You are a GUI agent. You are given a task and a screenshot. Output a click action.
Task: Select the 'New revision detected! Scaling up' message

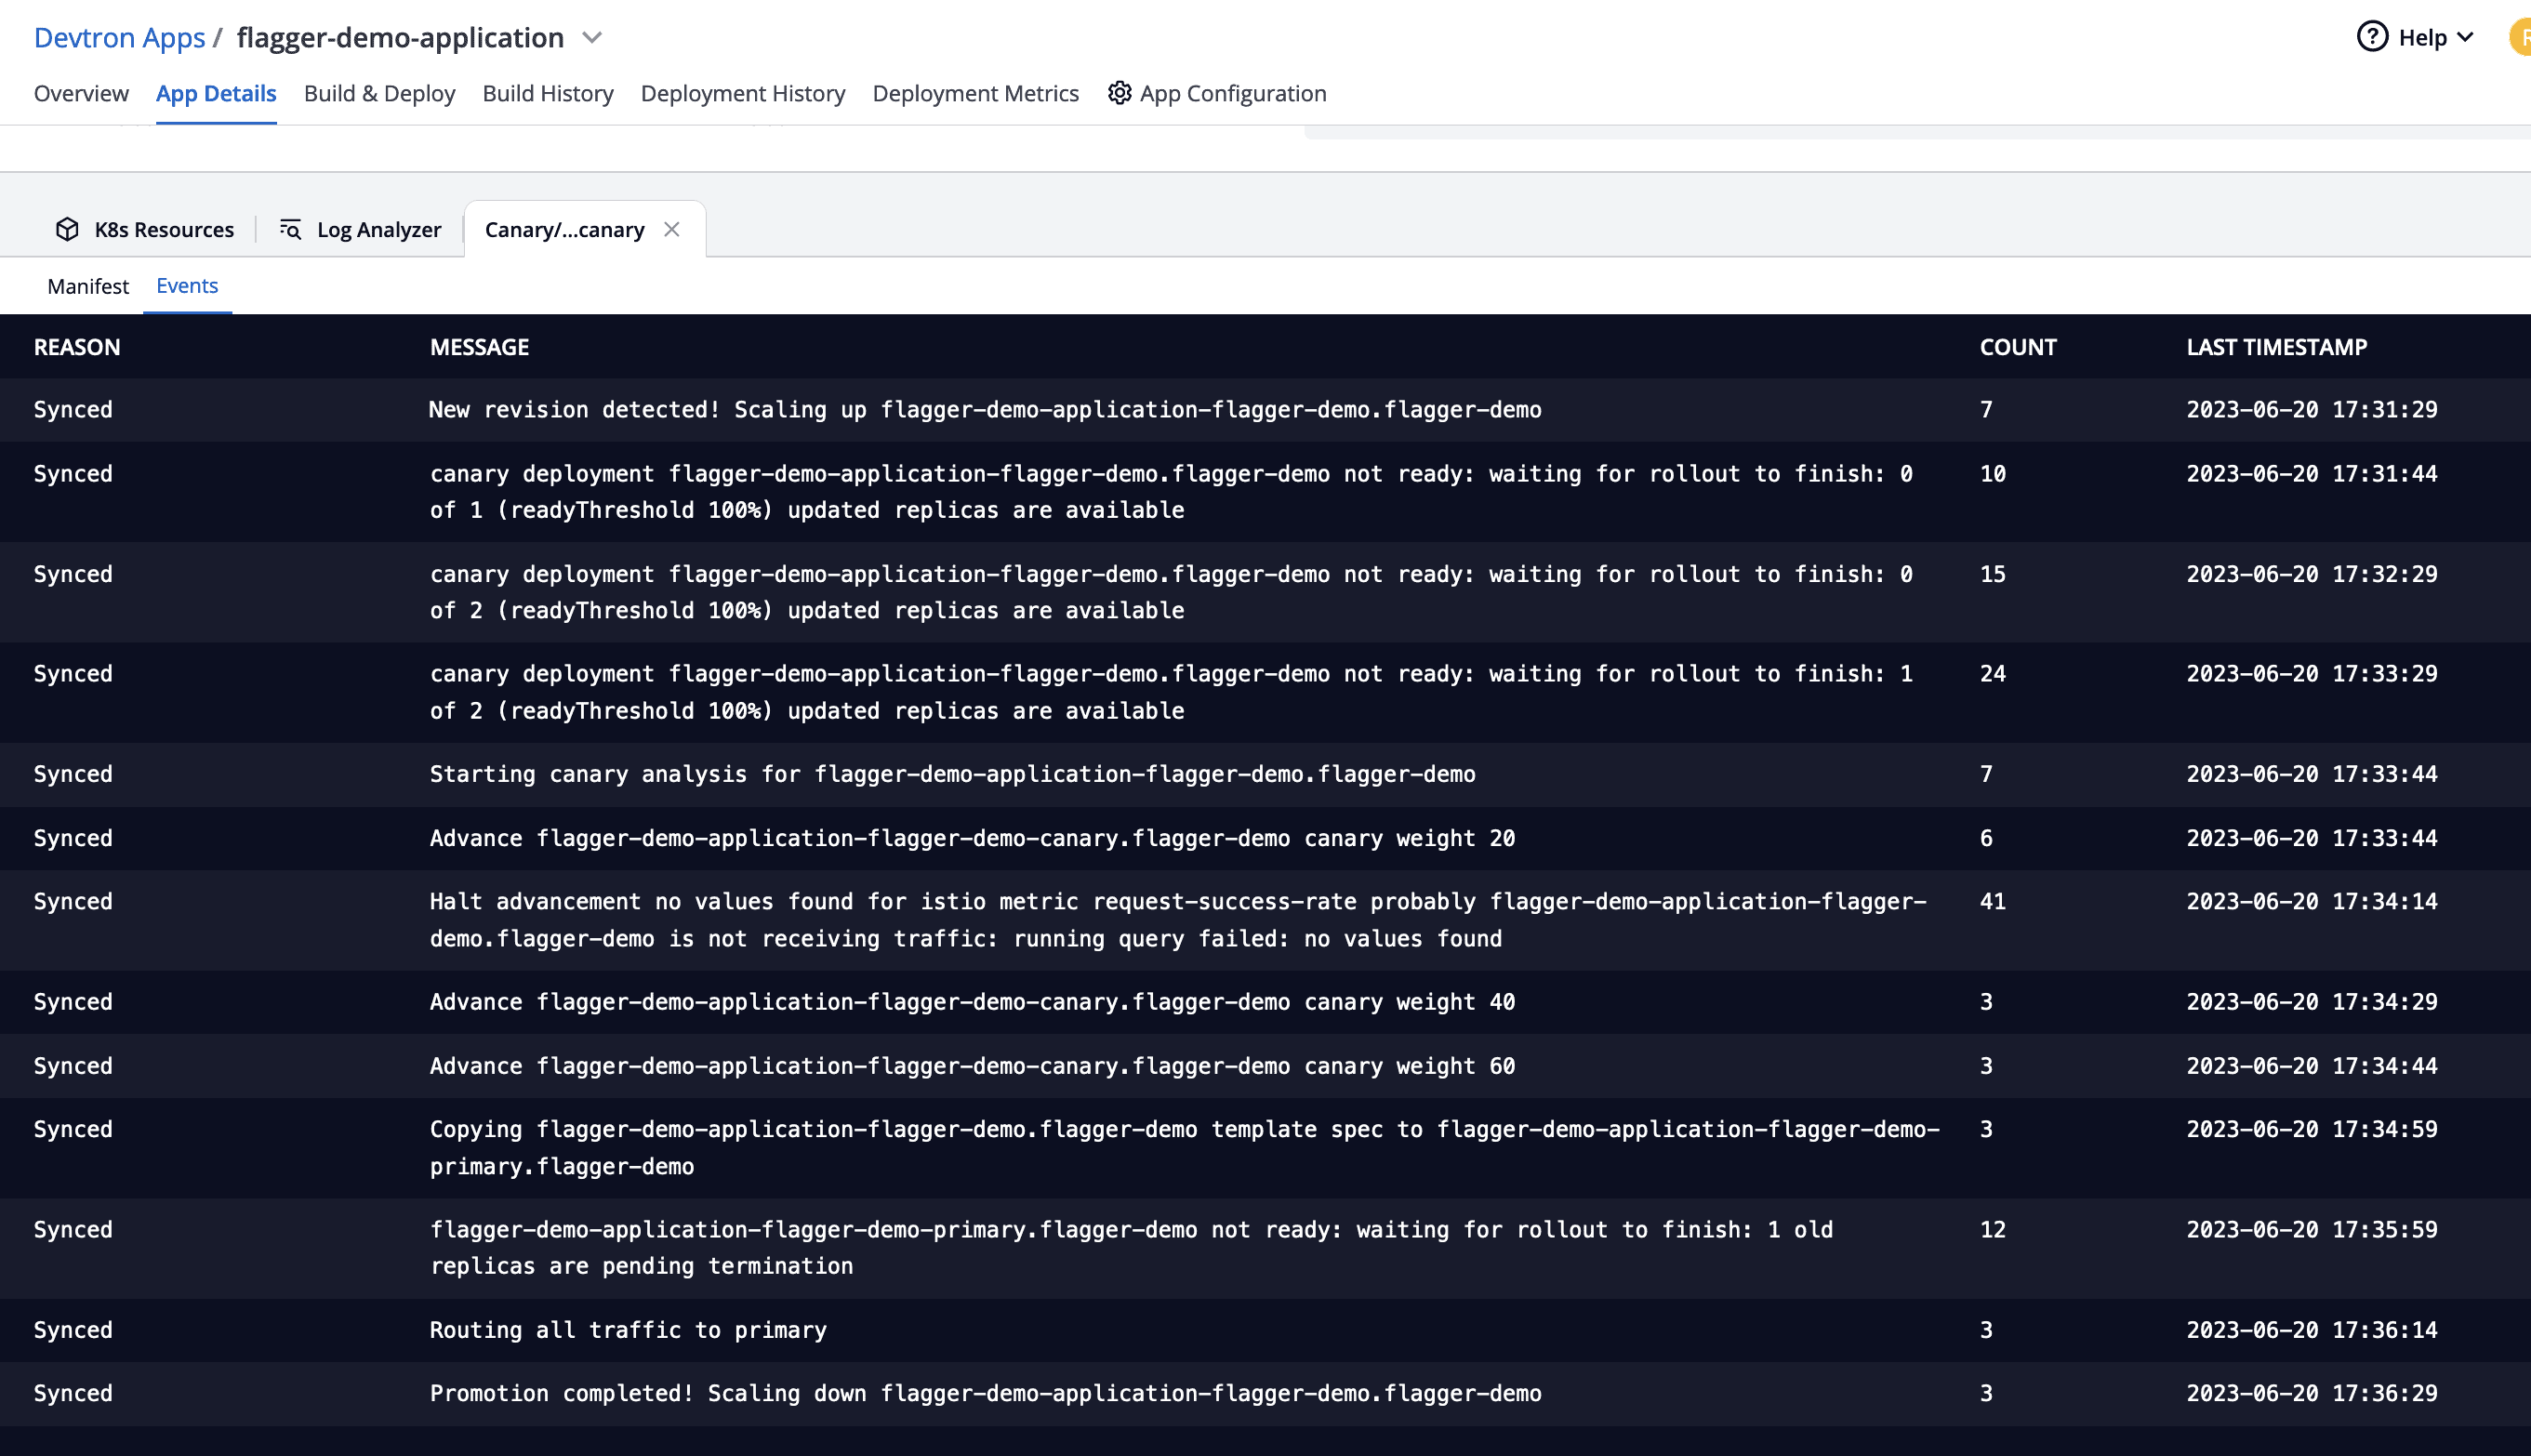[985, 409]
